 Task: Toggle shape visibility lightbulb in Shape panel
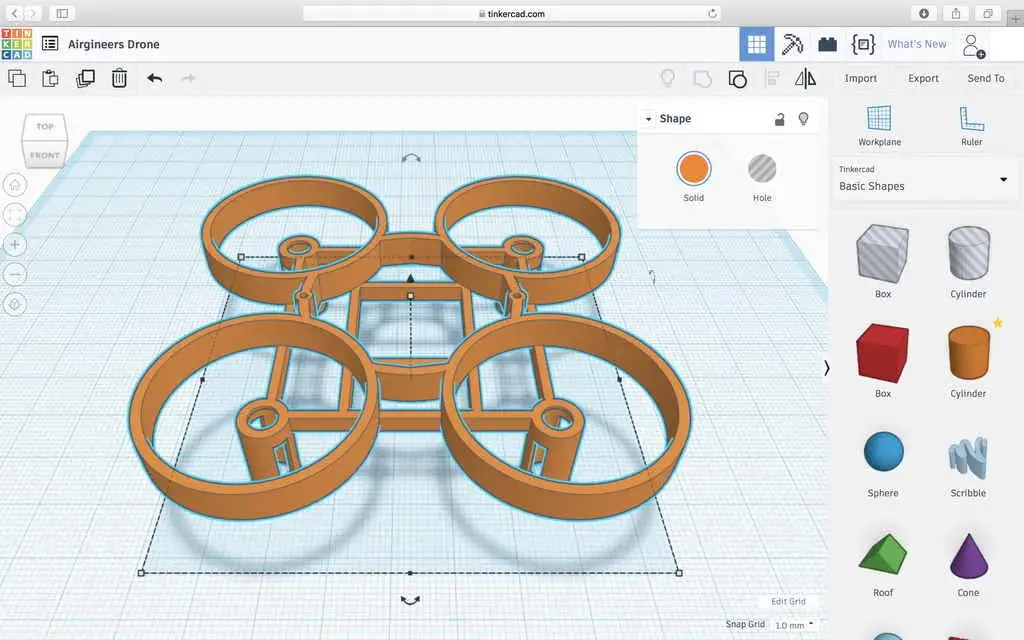(x=803, y=119)
